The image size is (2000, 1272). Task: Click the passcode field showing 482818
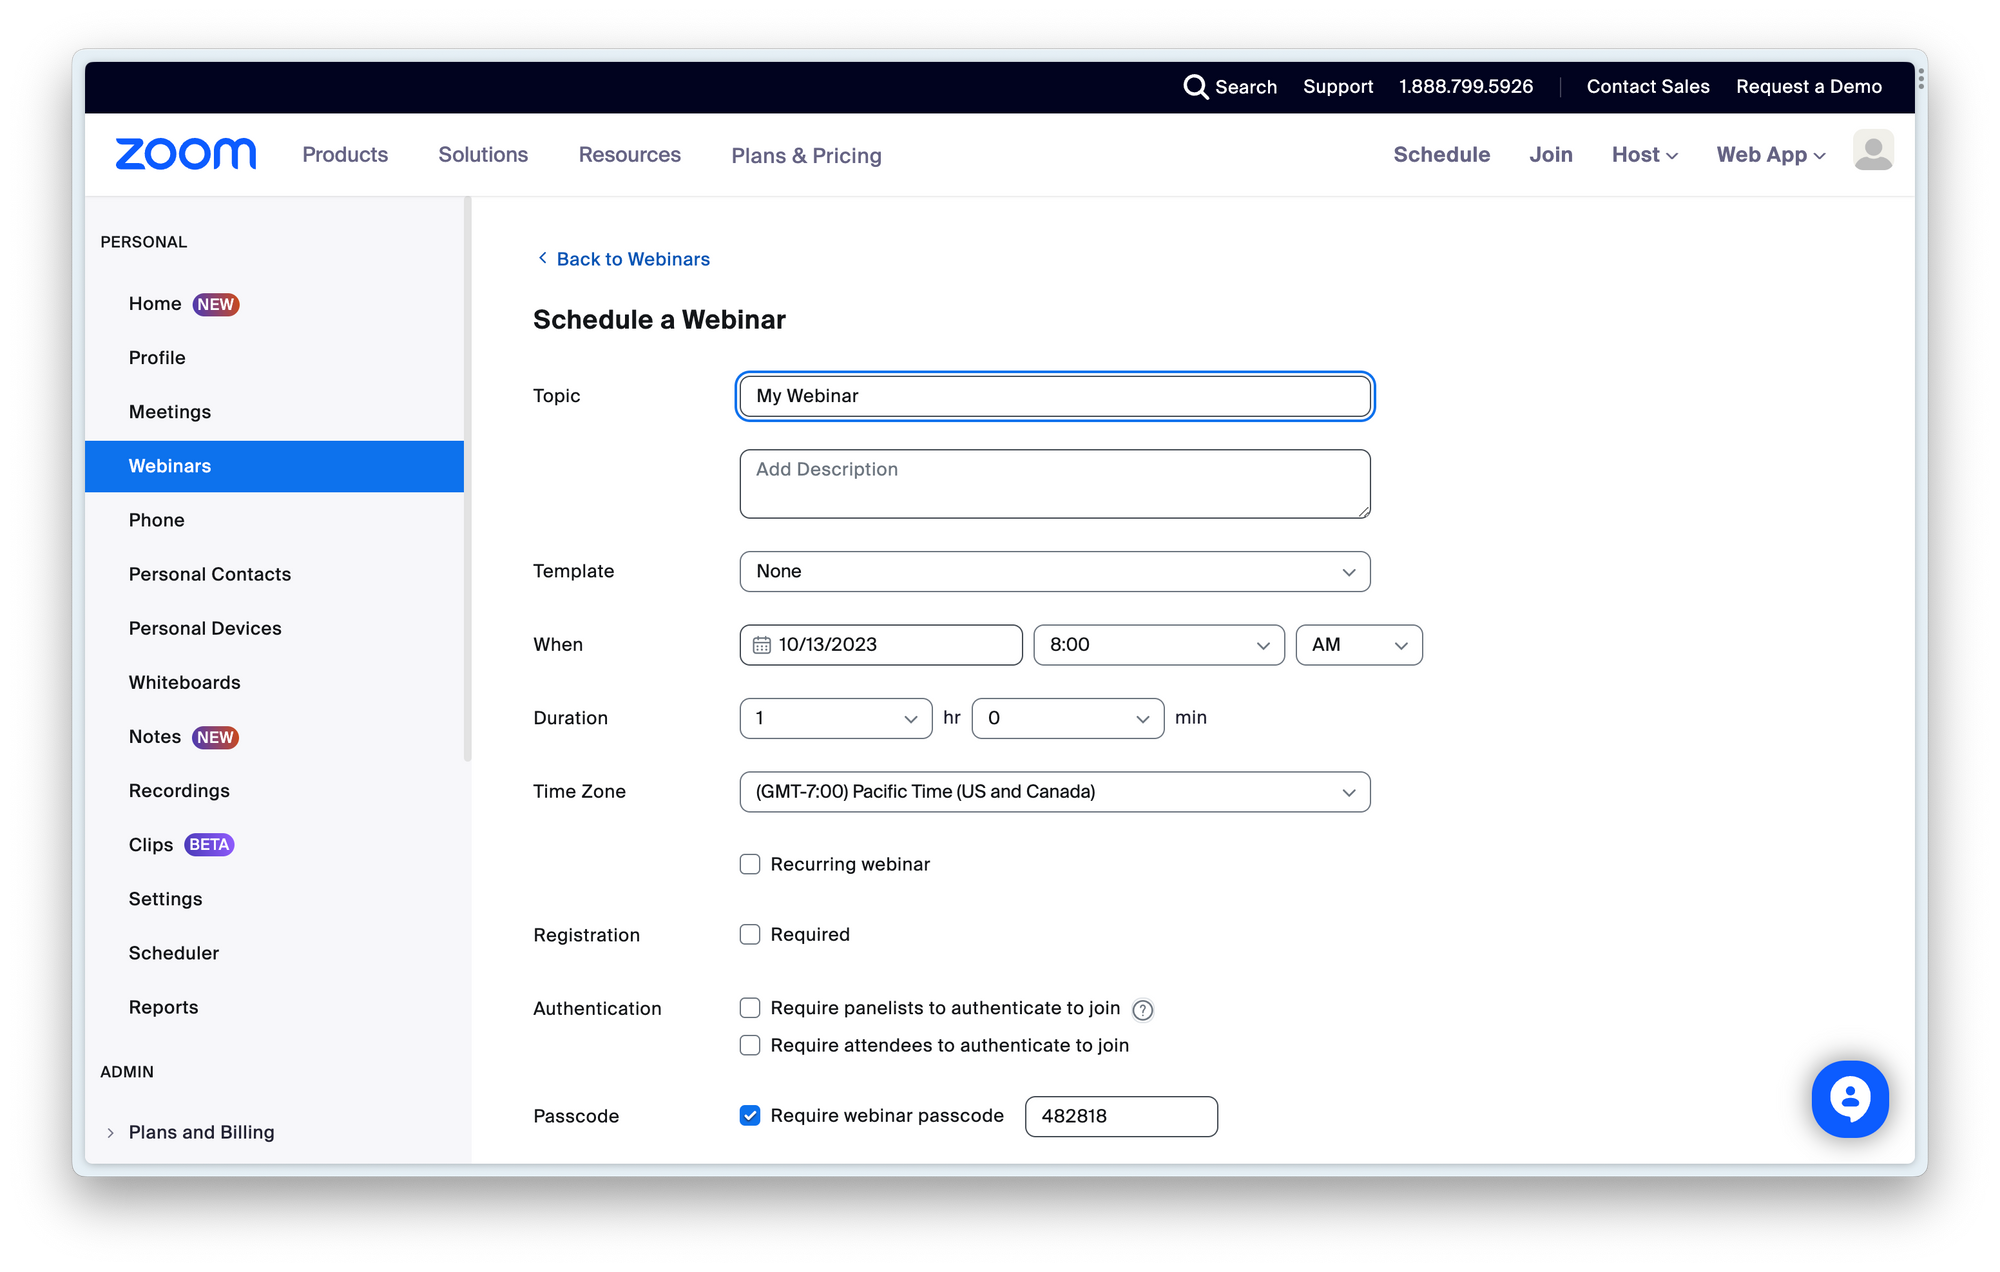tap(1121, 1116)
